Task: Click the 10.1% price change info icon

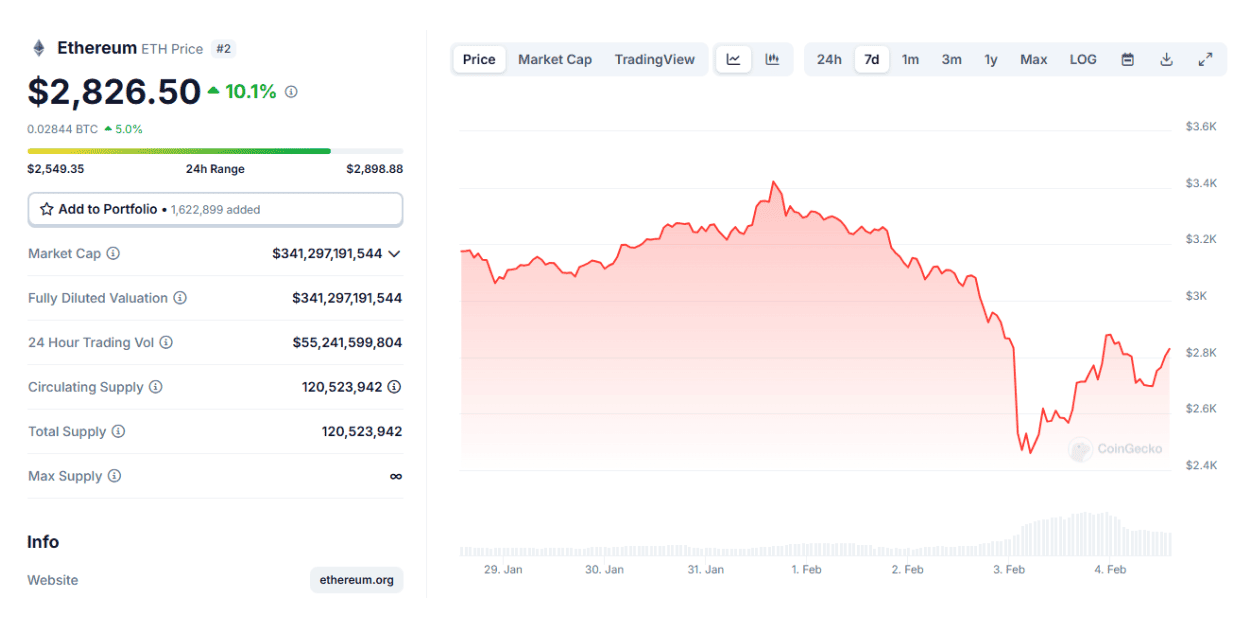Action: tap(289, 91)
